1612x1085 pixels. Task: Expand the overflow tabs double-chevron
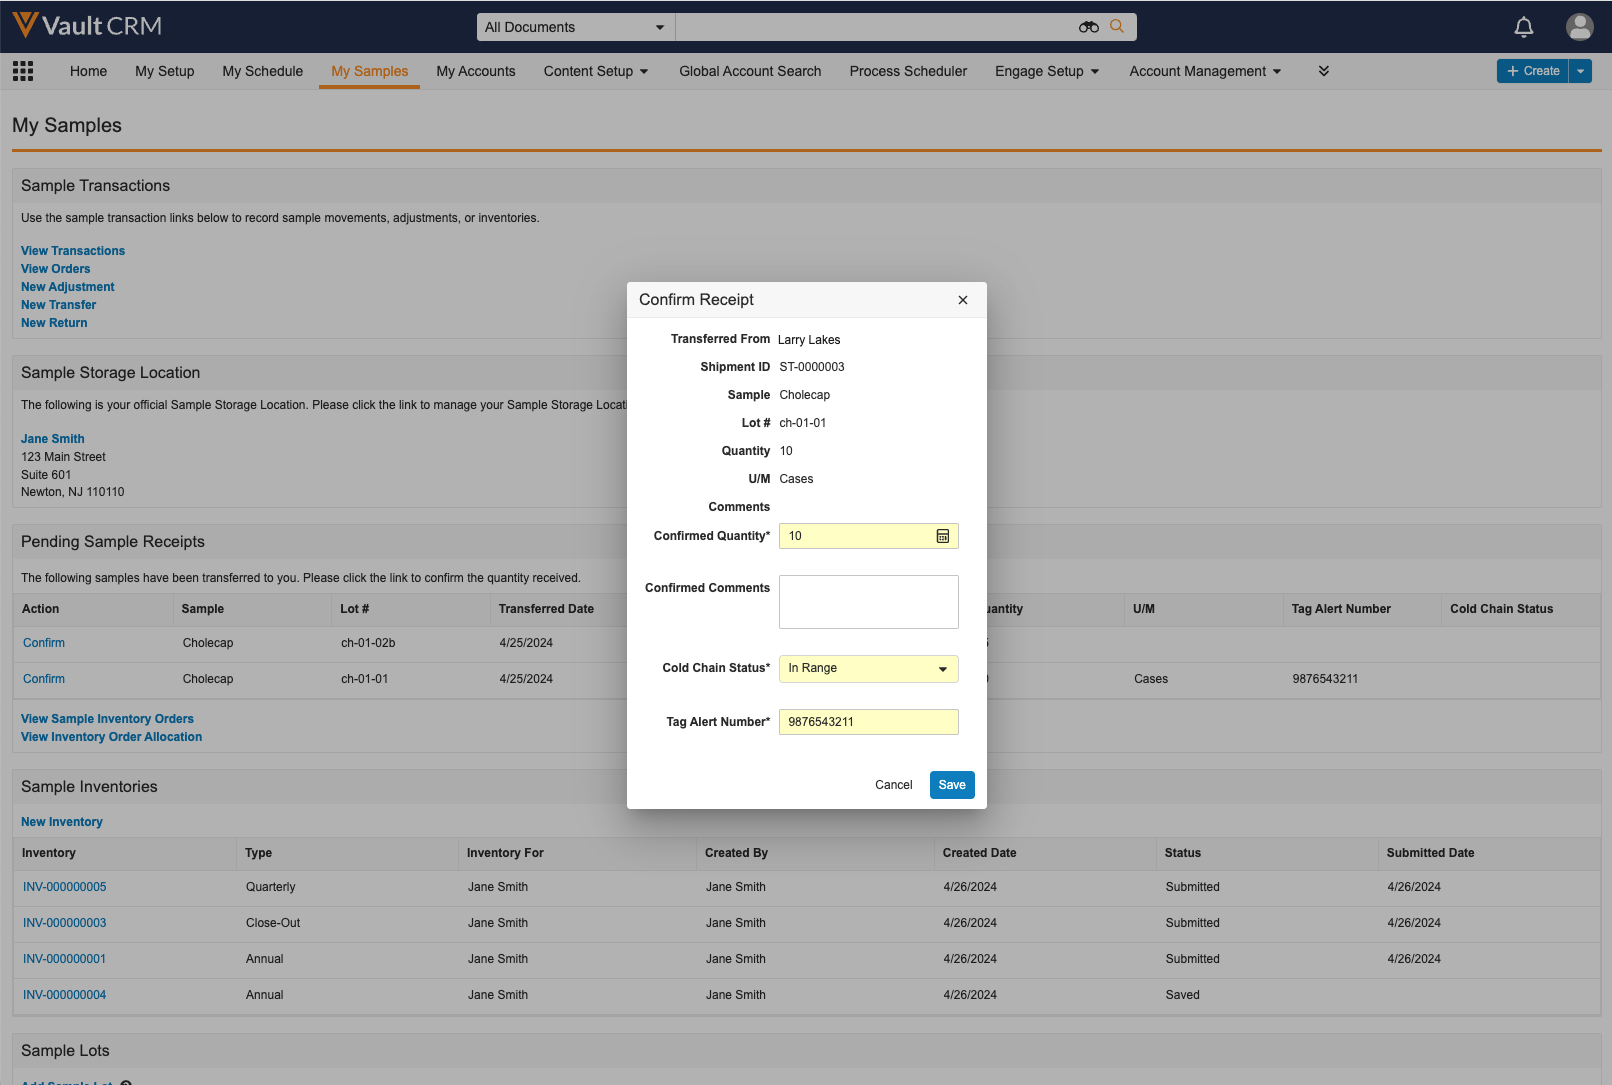tap(1323, 71)
